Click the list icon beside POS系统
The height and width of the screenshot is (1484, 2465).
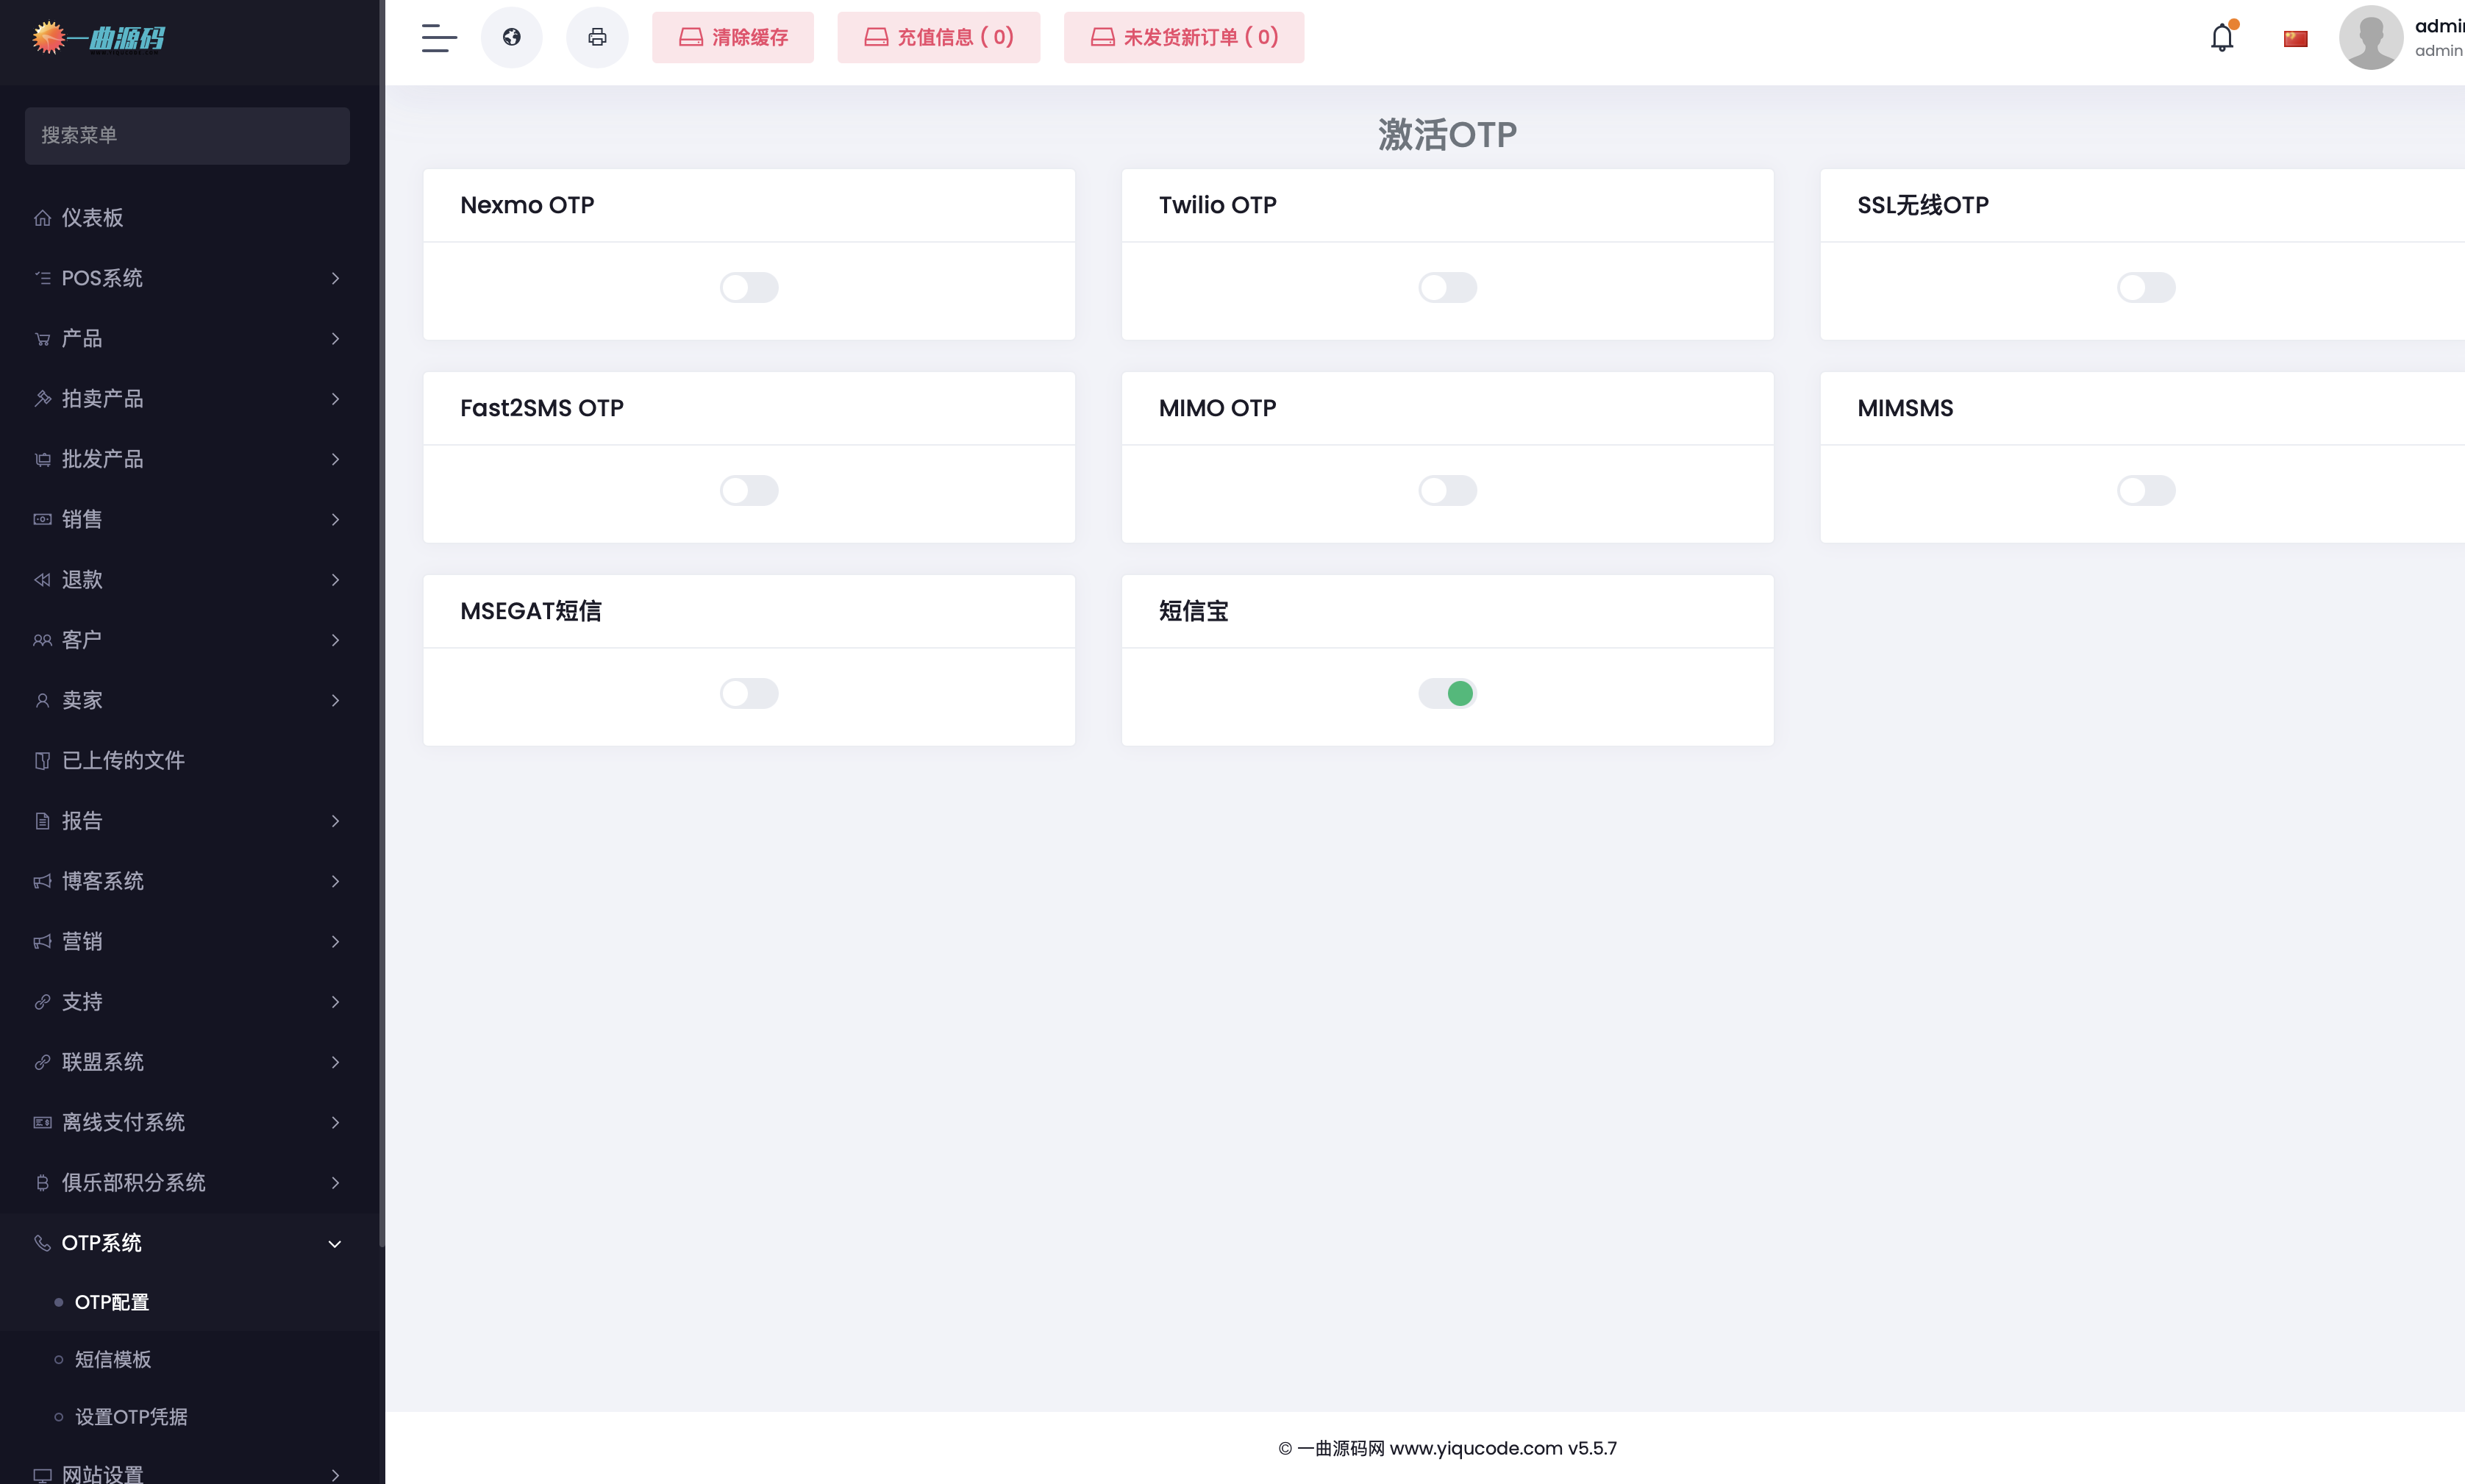(x=42, y=278)
